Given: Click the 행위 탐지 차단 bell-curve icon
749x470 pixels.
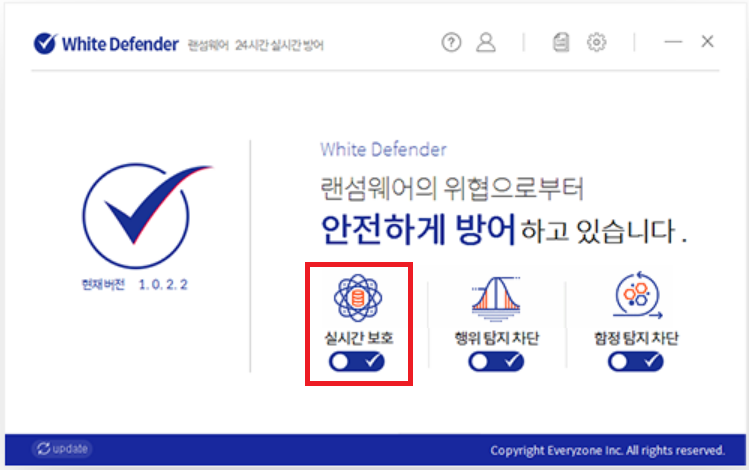Looking at the screenshot, I should (496, 298).
